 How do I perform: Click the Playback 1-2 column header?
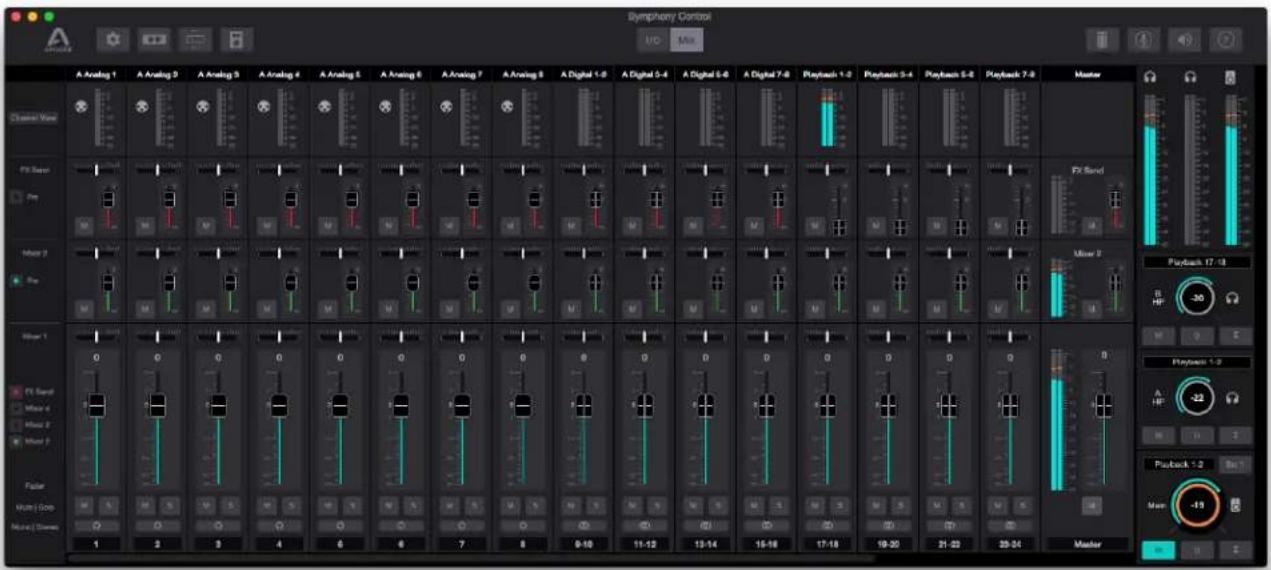829,74
